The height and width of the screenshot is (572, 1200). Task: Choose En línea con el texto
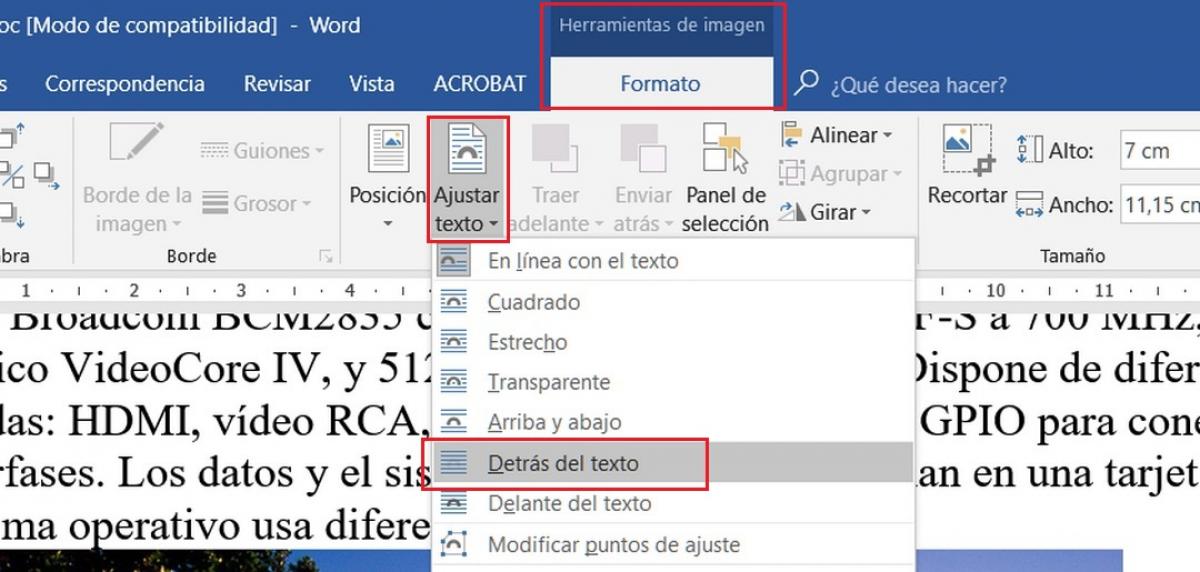tap(675, 261)
